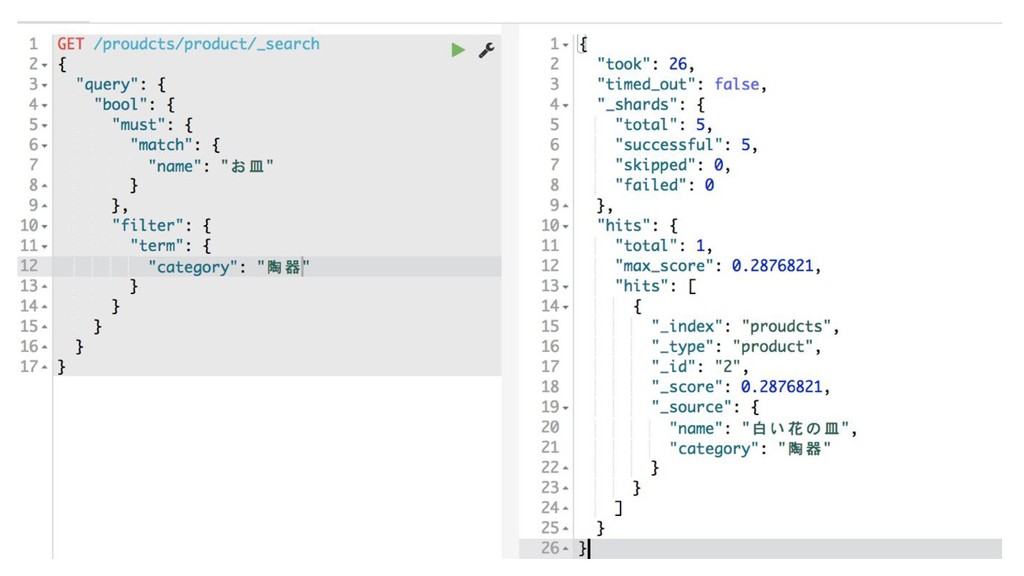
Task: Click the "_index": "proudcts" line
Action: pos(744,327)
